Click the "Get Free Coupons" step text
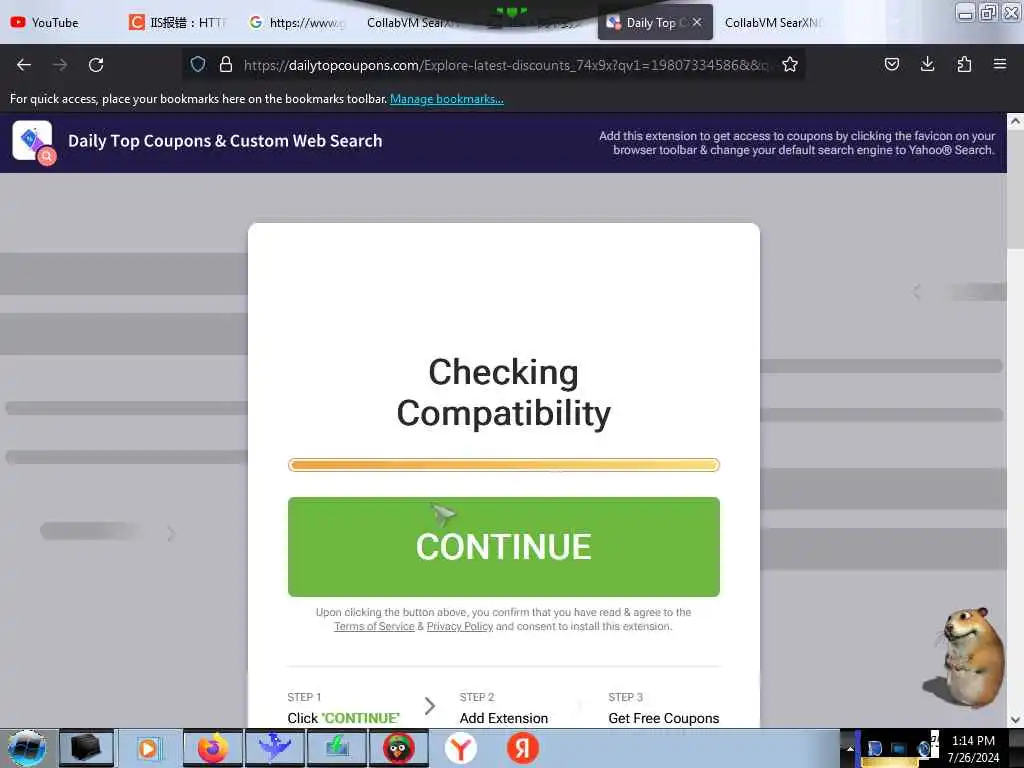Image resolution: width=1024 pixels, height=768 pixels. click(x=664, y=718)
